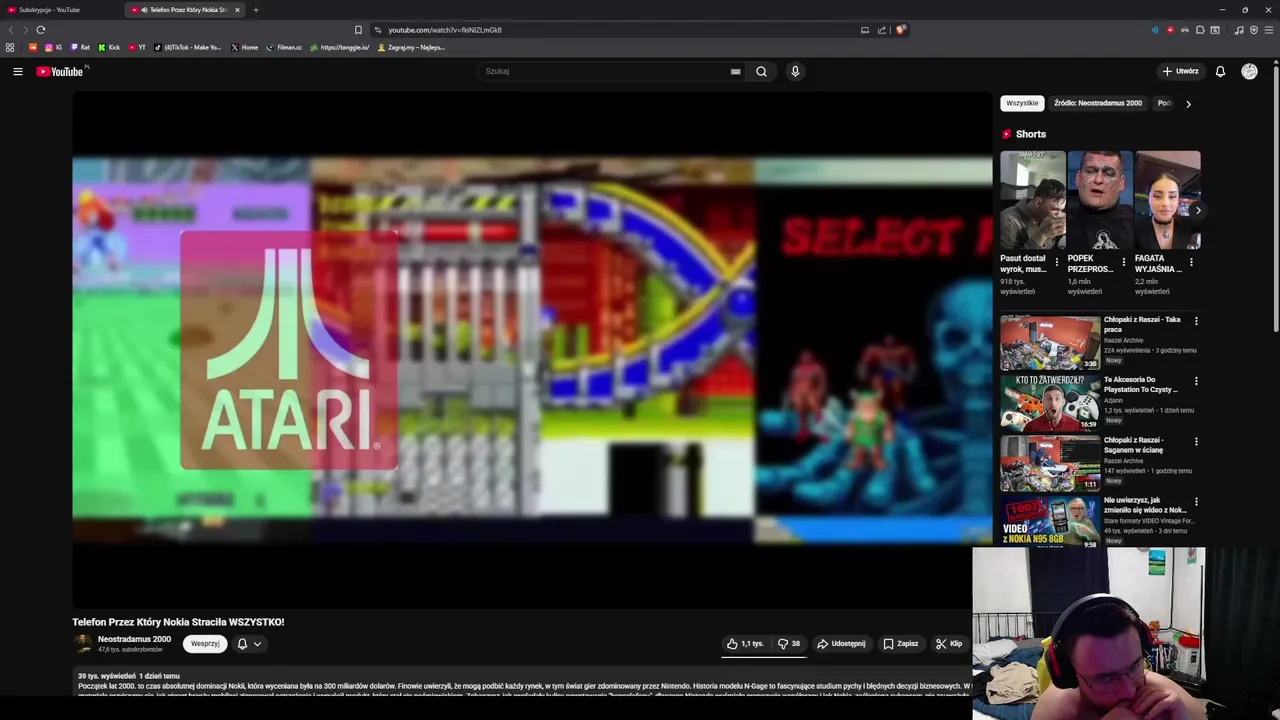Image resolution: width=1280 pixels, height=720 pixels.
Task: Open YouTube notifications bell
Action: tap(1220, 71)
